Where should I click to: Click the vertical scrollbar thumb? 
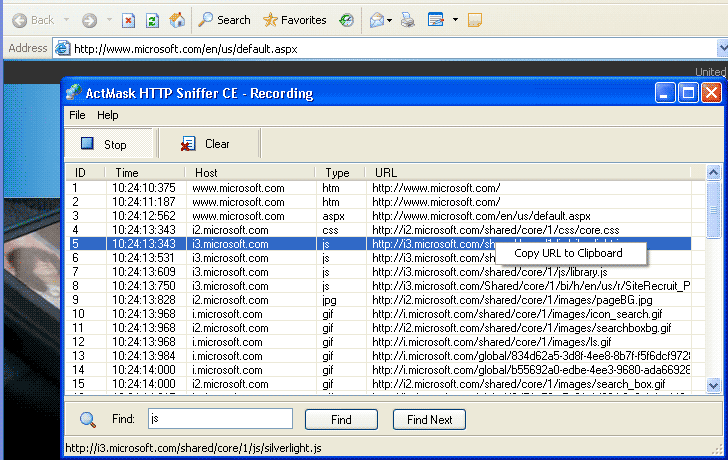(713, 210)
